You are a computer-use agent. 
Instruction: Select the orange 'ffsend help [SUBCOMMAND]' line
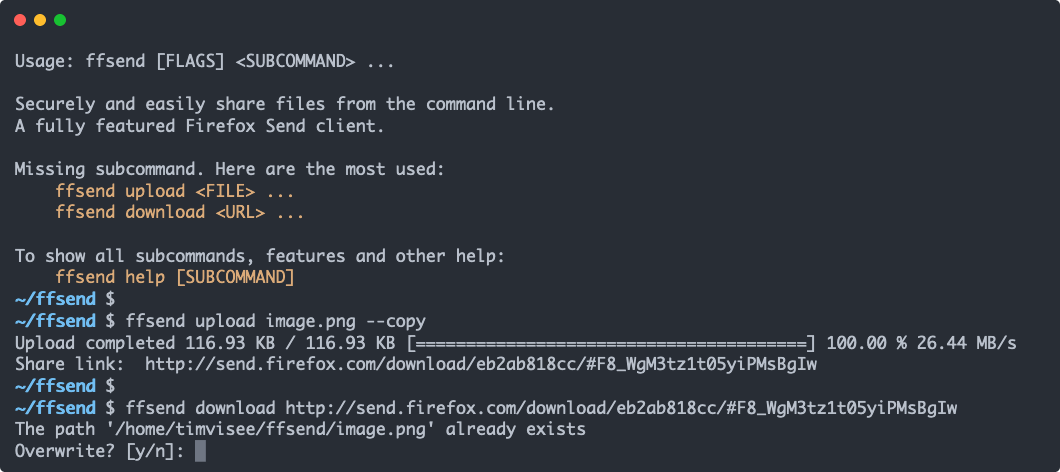tap(175, 277)
